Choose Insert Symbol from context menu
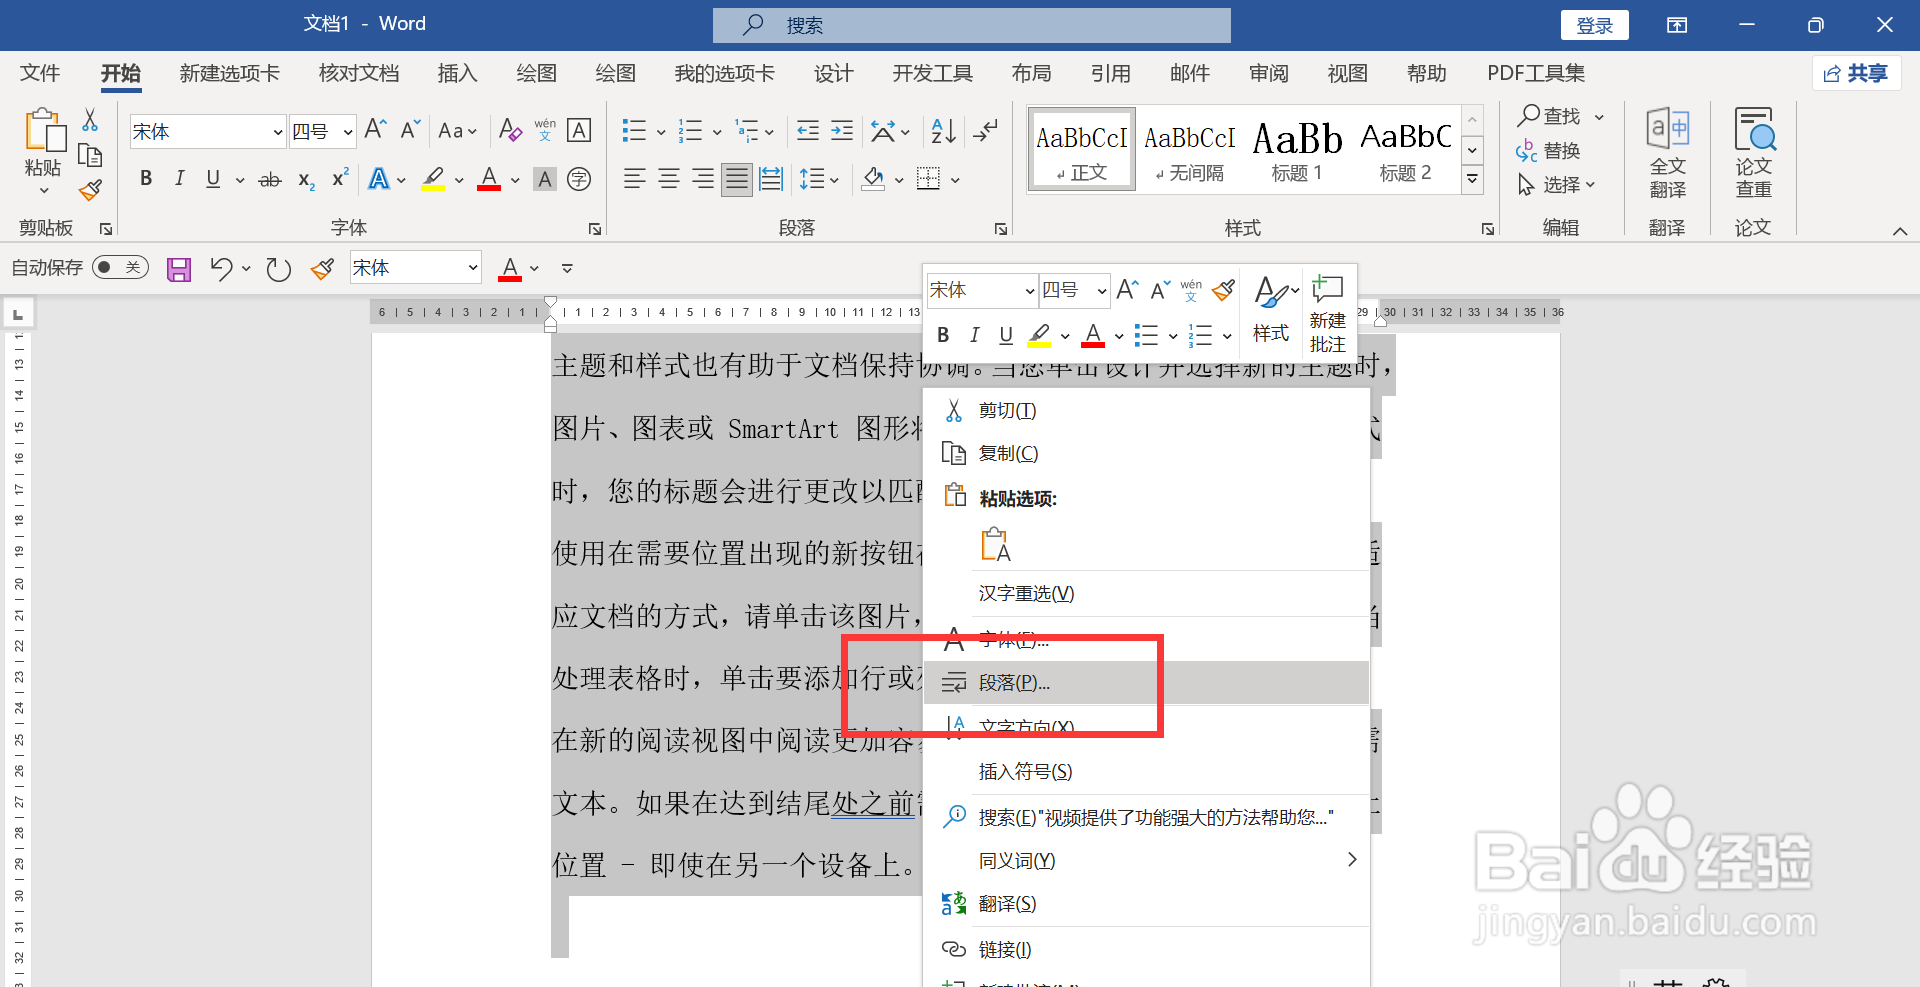The image size is (1920, 987). click(x=1146, y=772)
